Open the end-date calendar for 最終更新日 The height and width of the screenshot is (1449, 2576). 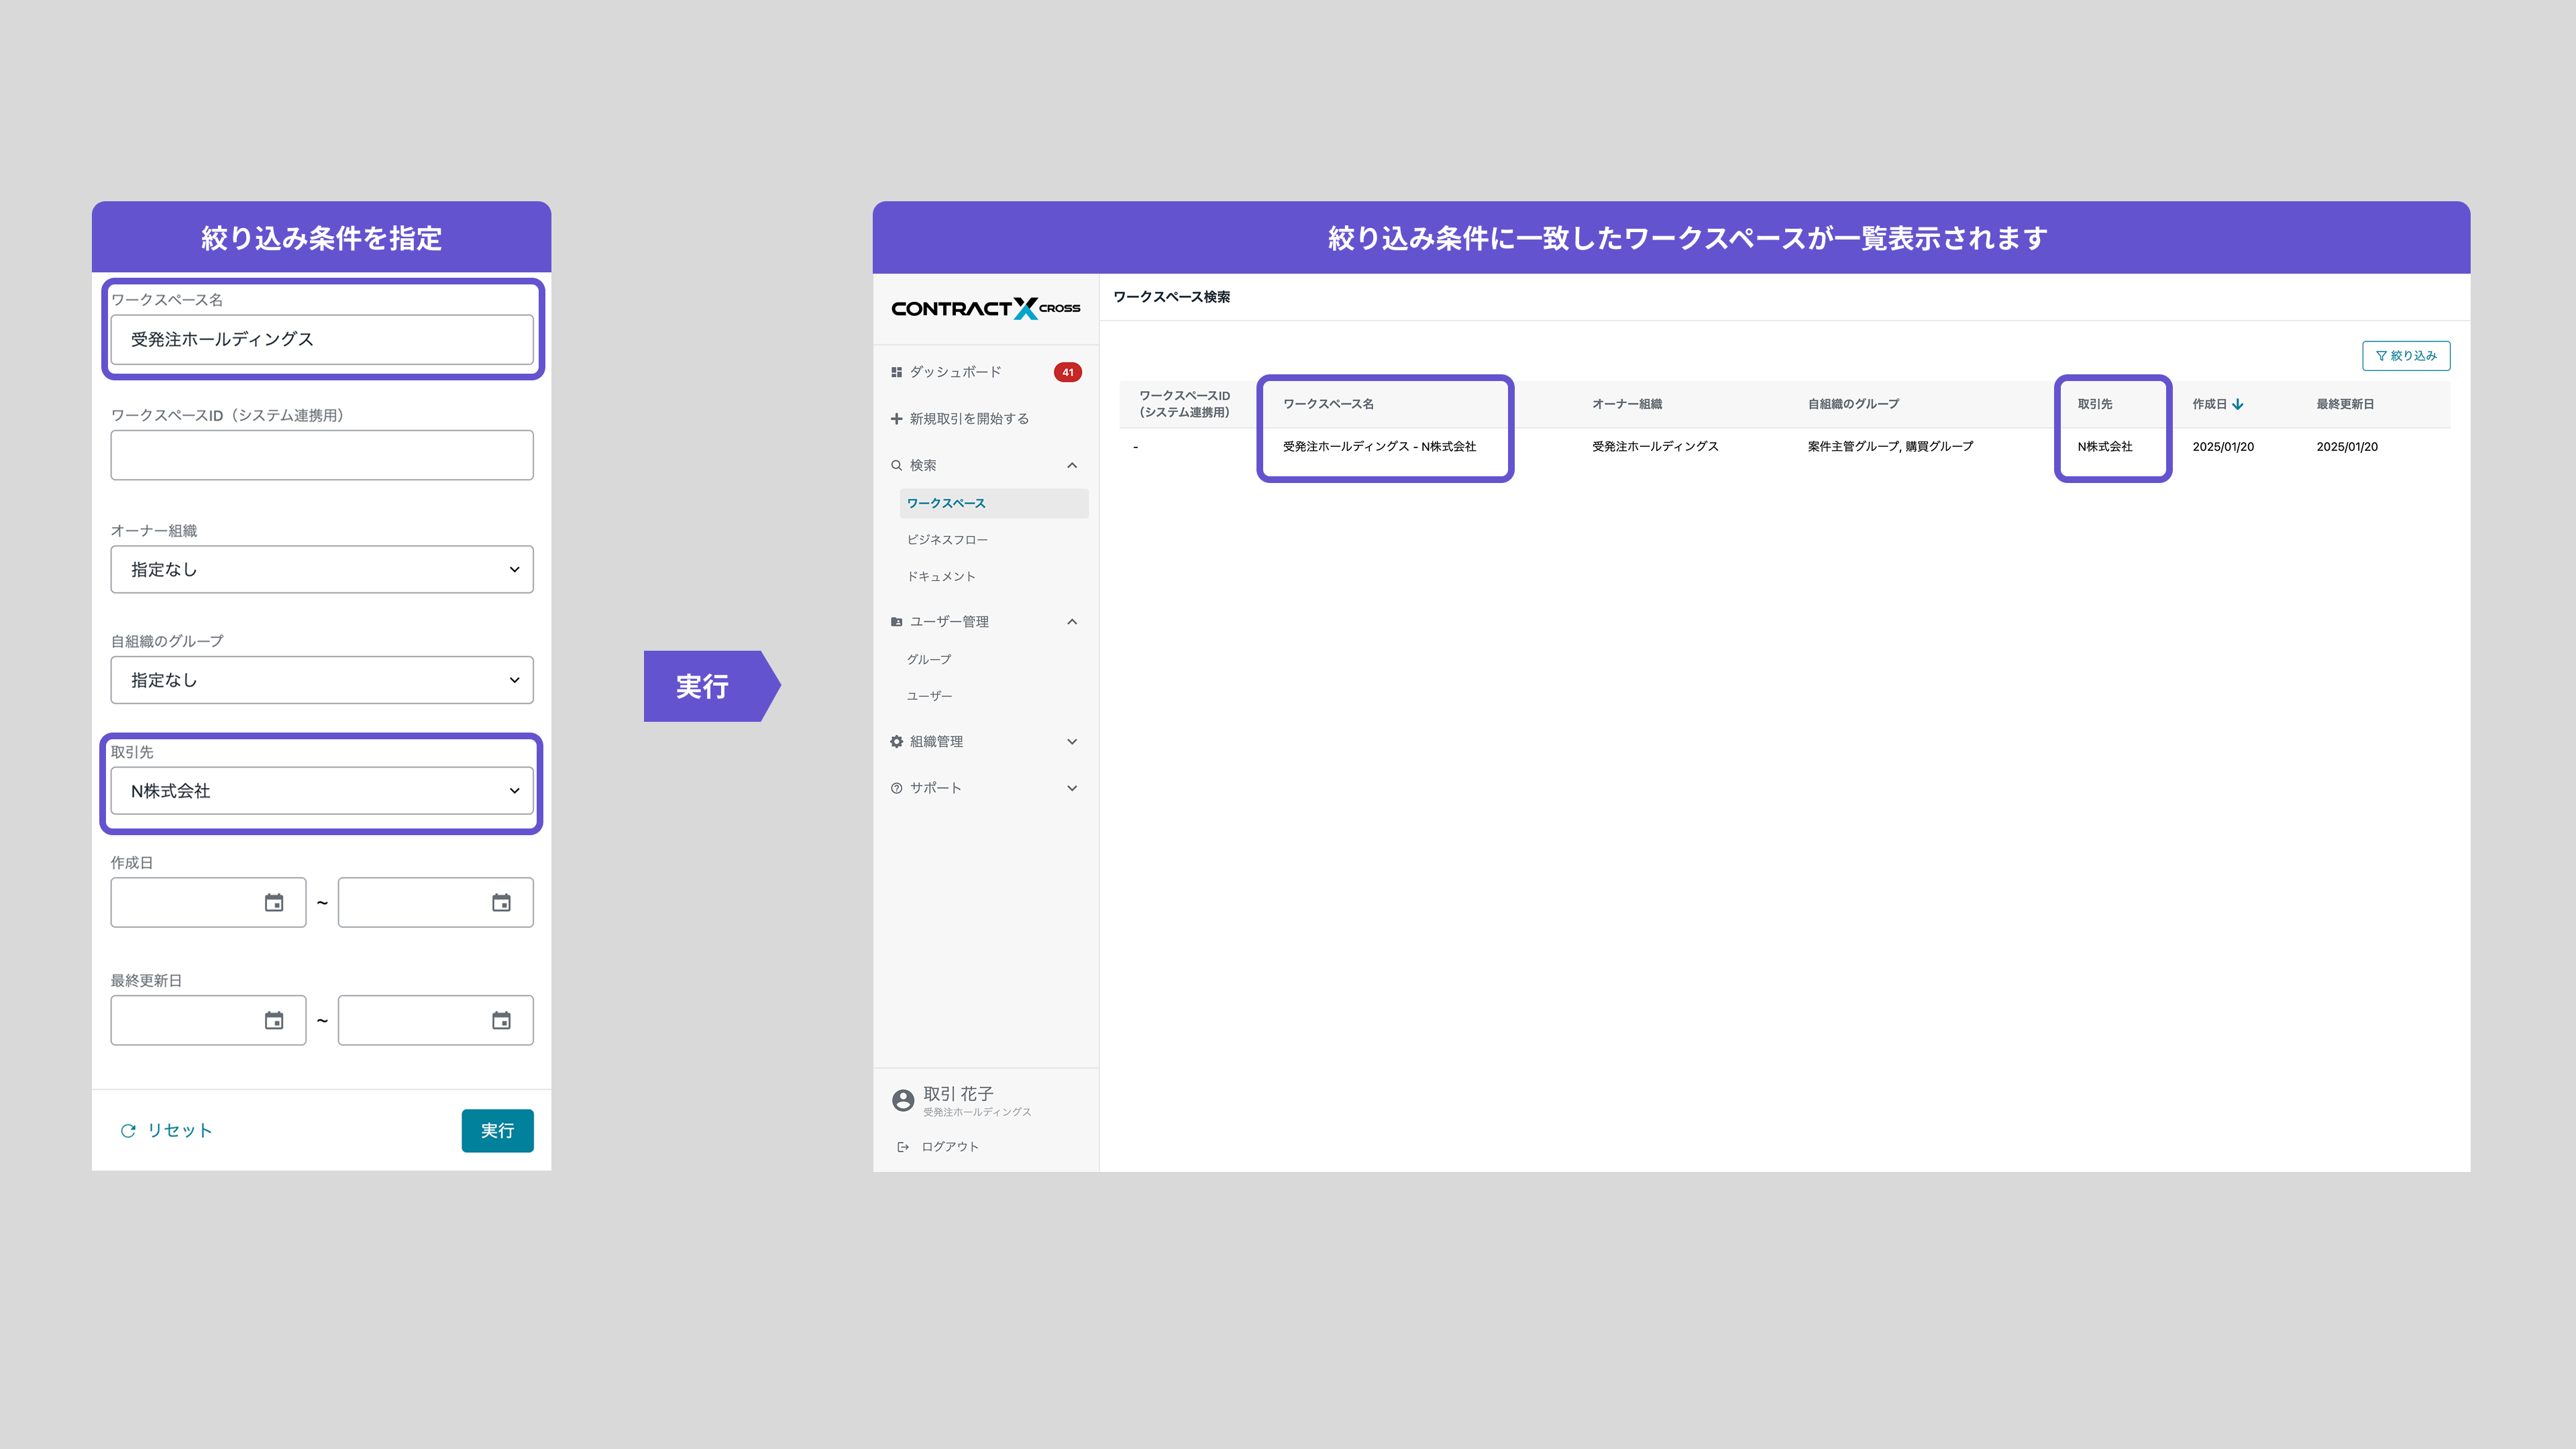[501, 1021]
